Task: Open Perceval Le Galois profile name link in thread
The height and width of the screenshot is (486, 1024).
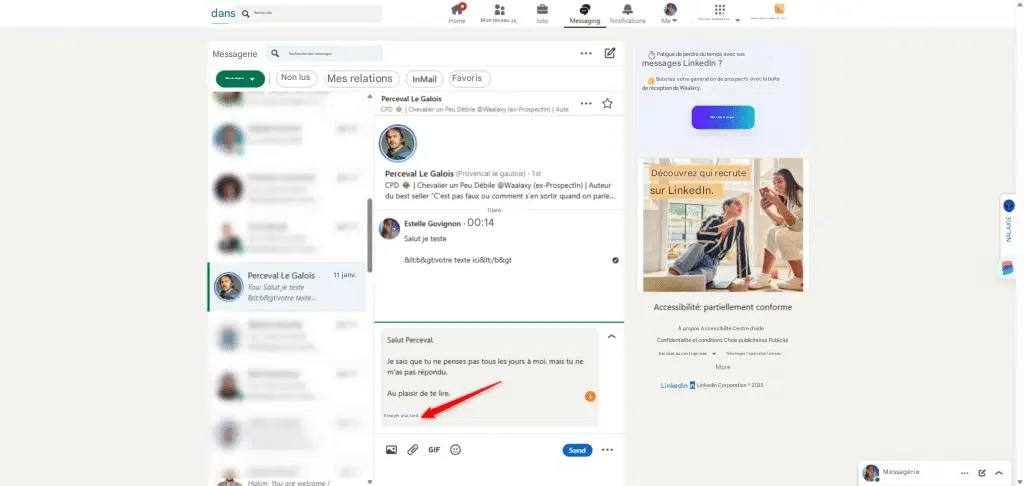Action: coord(419,174)
